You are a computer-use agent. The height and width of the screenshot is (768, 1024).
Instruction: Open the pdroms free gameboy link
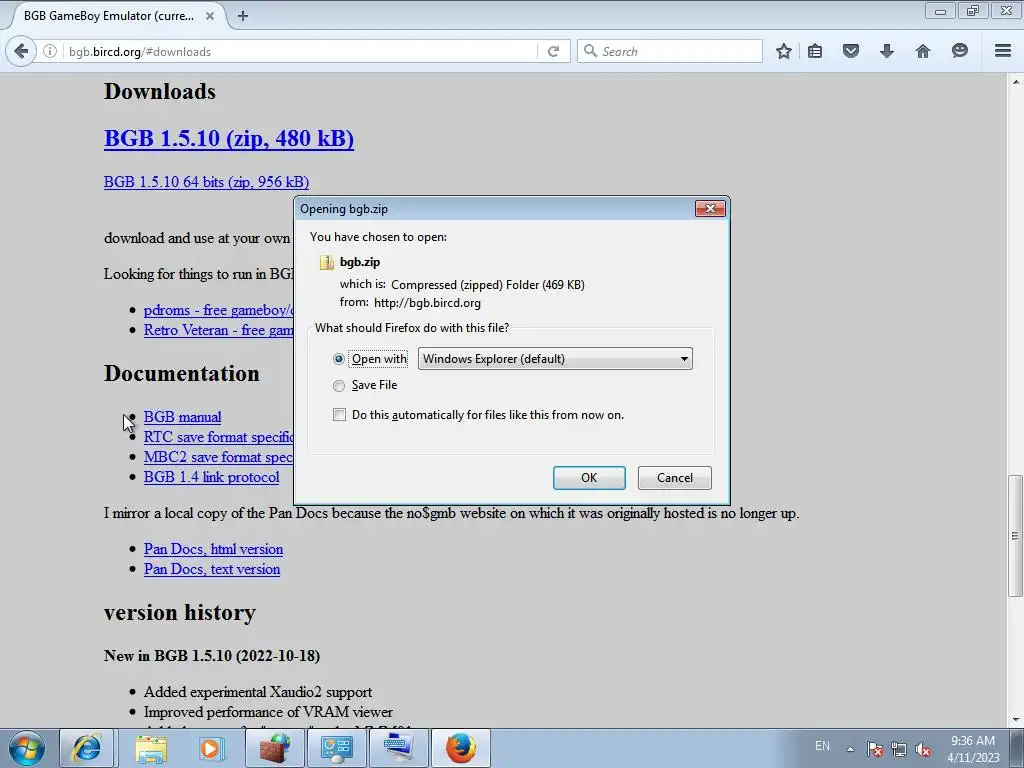tap(218, 310)
